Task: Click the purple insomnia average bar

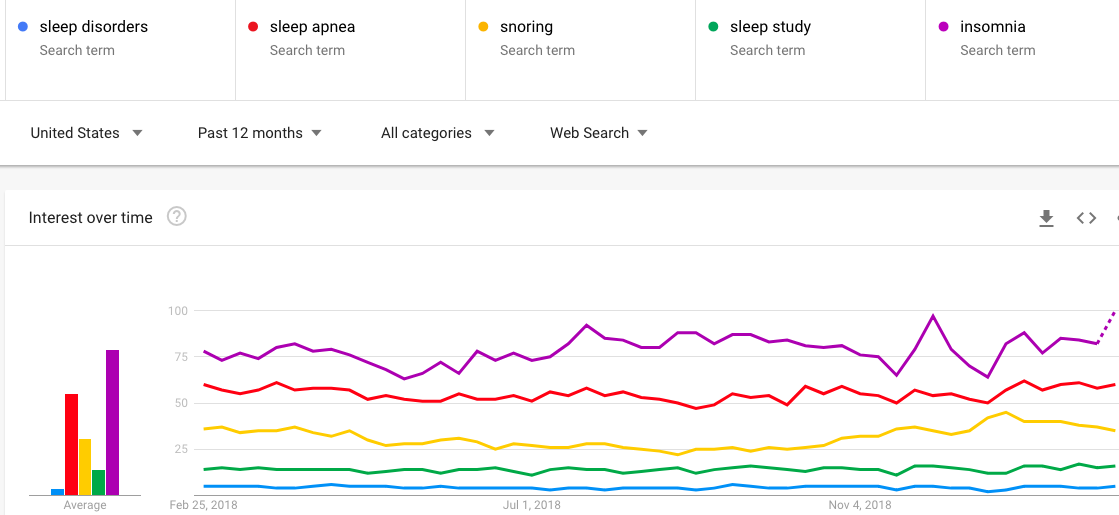Action: pos(113,422)
